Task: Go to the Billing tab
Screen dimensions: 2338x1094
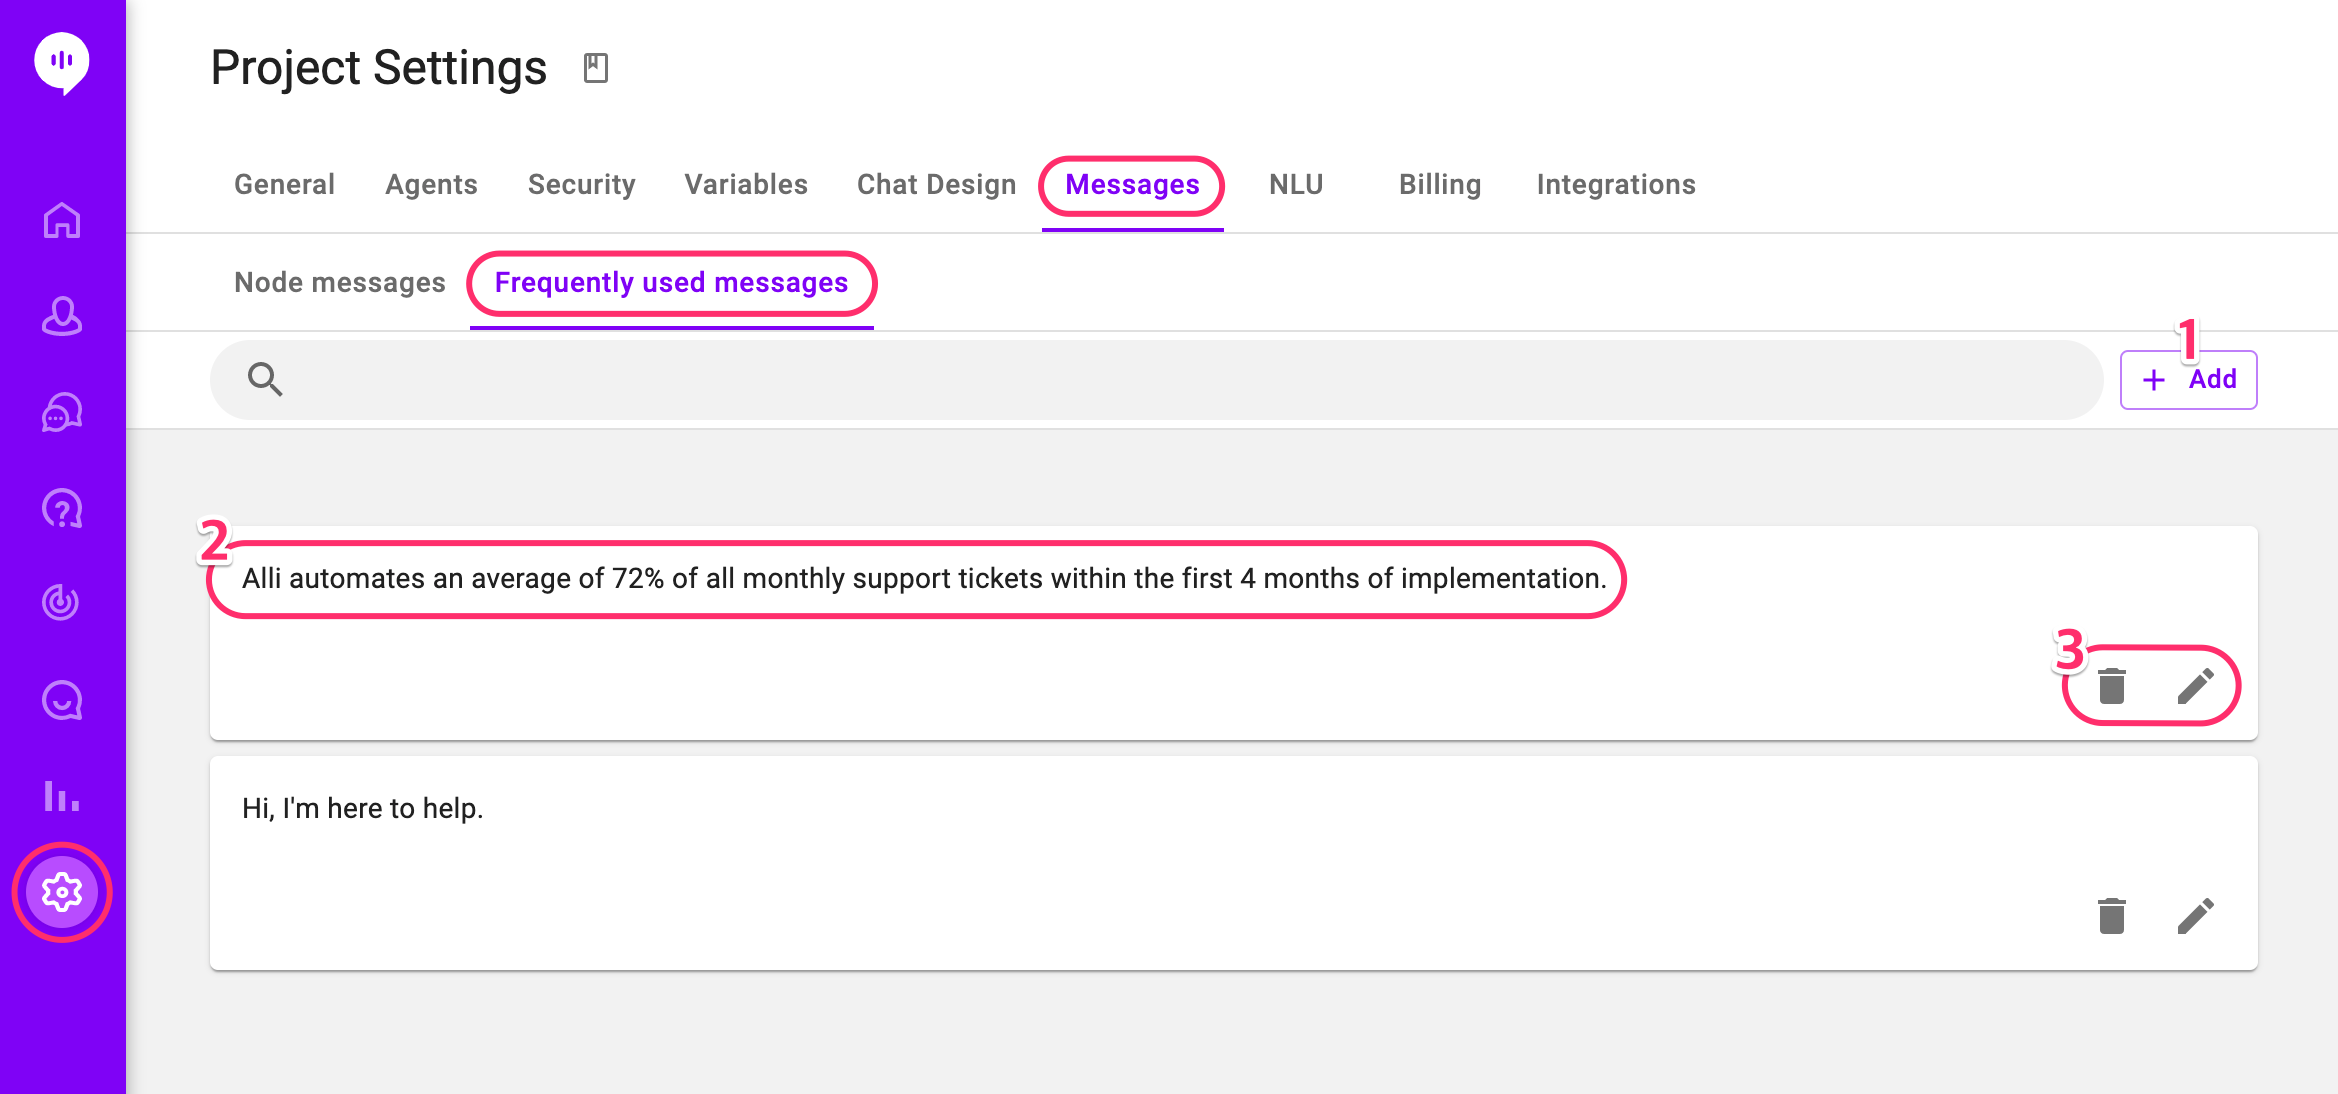Action: point(1439,185)
